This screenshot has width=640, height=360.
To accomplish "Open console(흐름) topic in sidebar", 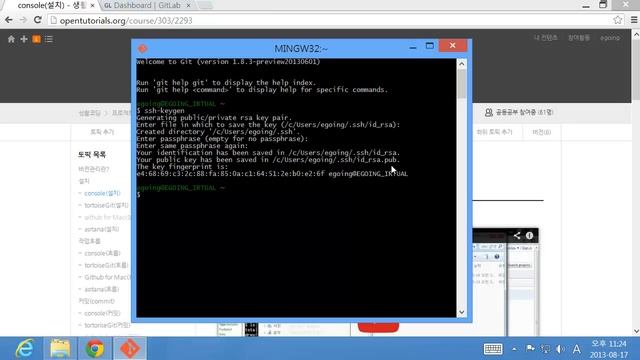I will pos(102,253).
